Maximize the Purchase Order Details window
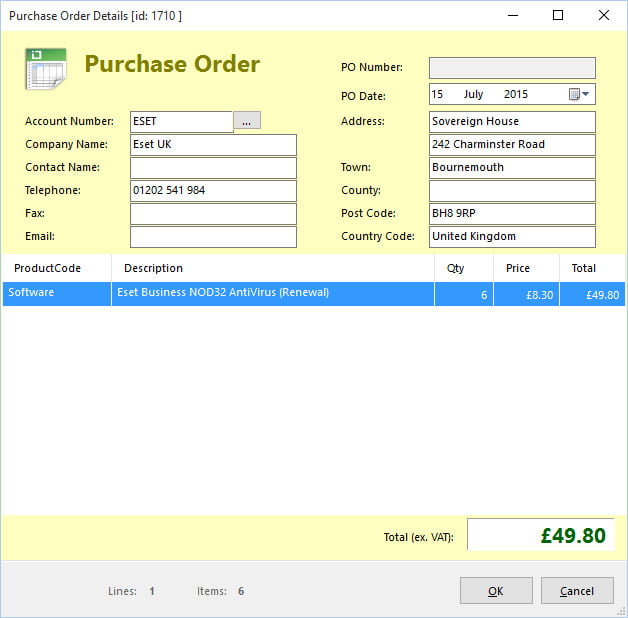 coord(558,15)
